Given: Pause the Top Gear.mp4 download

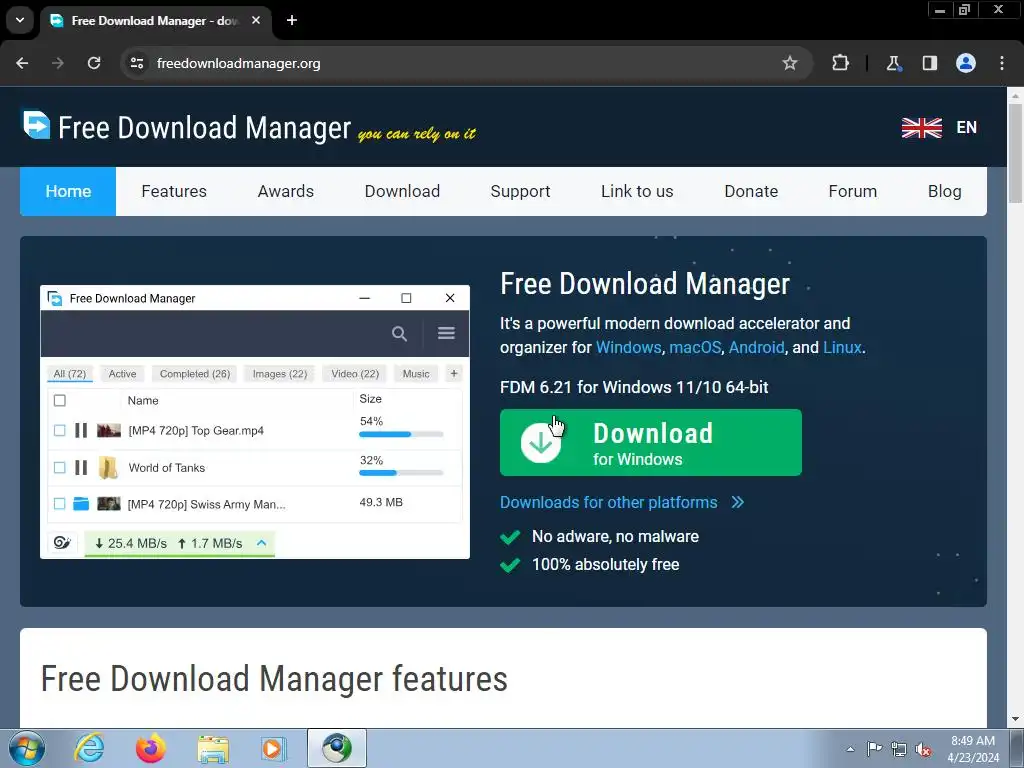Looking at the screenshot, I should pyautogui.click(x=81, y=430).
